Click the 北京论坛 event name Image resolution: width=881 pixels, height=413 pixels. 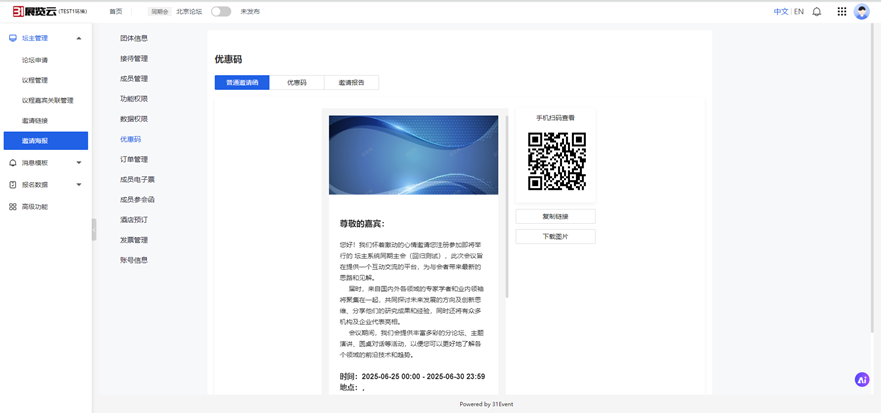189,11
